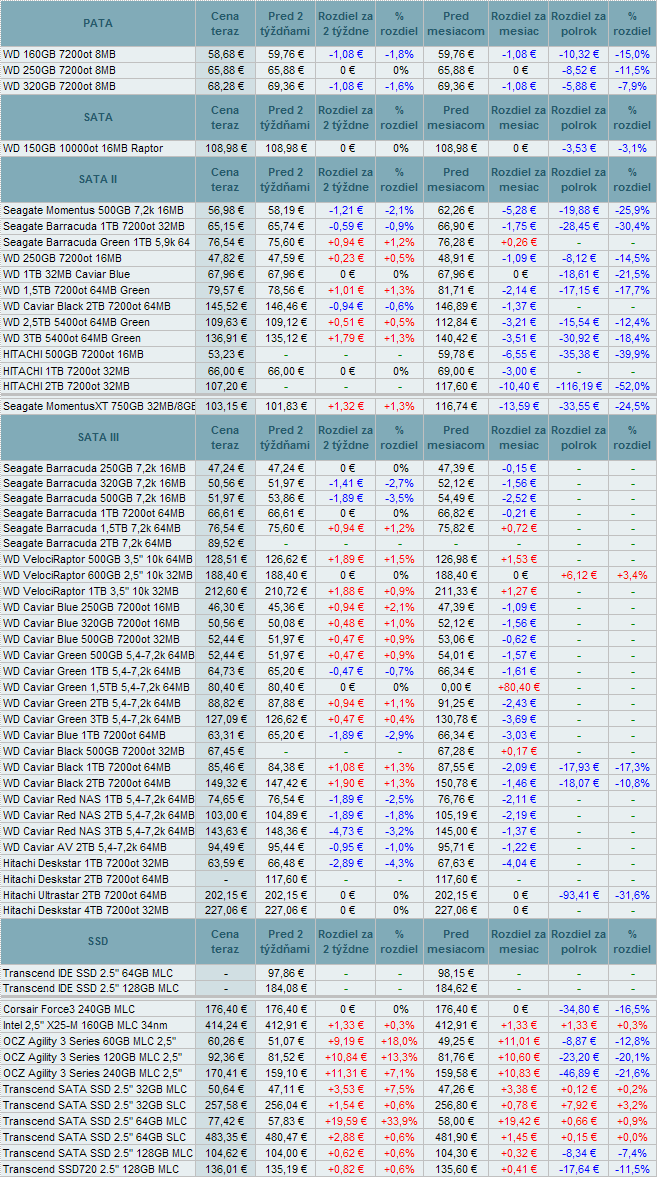
Task: Click the 212,60 € current price cell
Action: coord(225,590)
